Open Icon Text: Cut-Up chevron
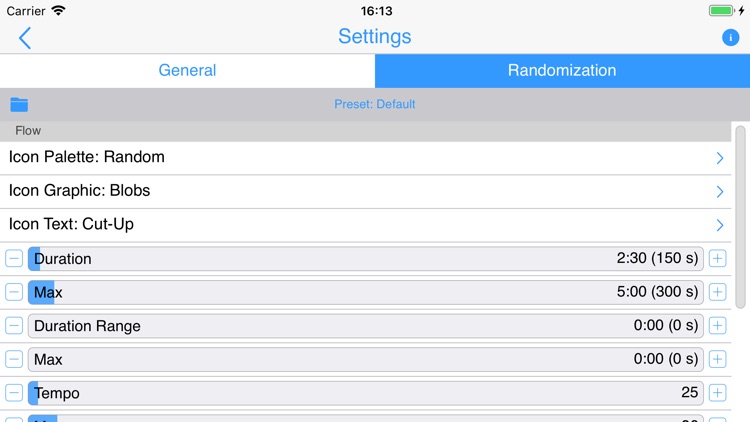The width and height of the screenshot is (750, 422). [x=719, y=225]
